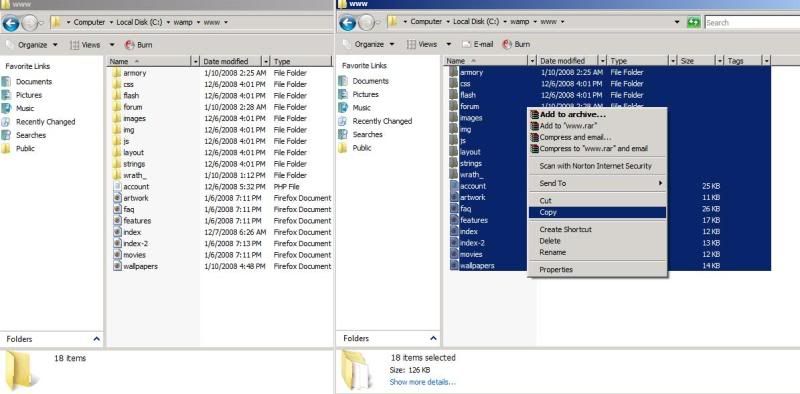Screen dimensions: 800x394
Task: Open Pictures favorite link in right window
Action: coord(365,94)
